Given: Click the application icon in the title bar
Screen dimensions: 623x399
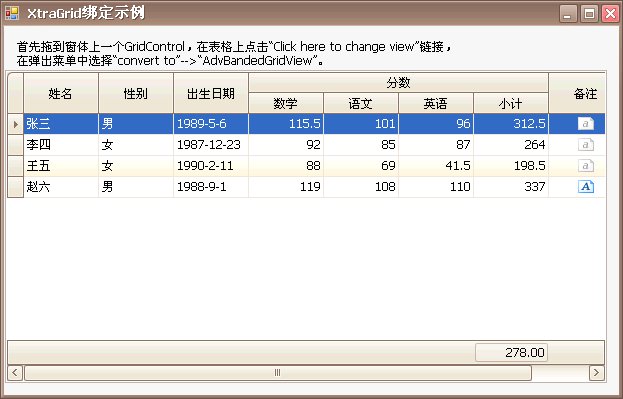Looking at the screenshot, I should point(12,14).
